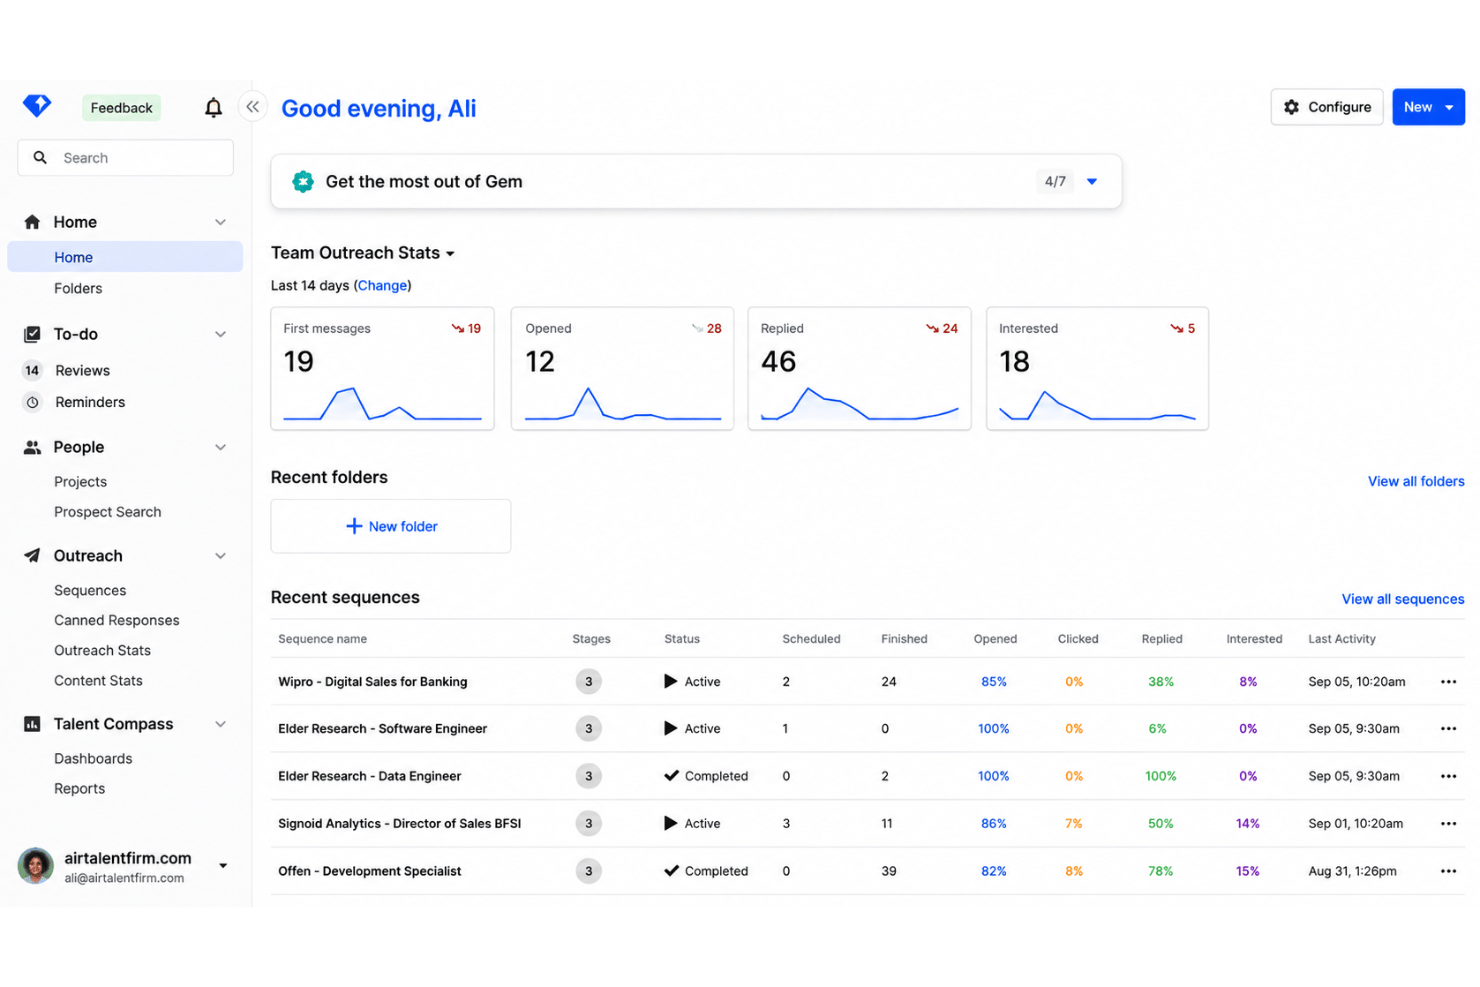Collapse the sidebar with double-chevron icon

click(x=253, y=106)
